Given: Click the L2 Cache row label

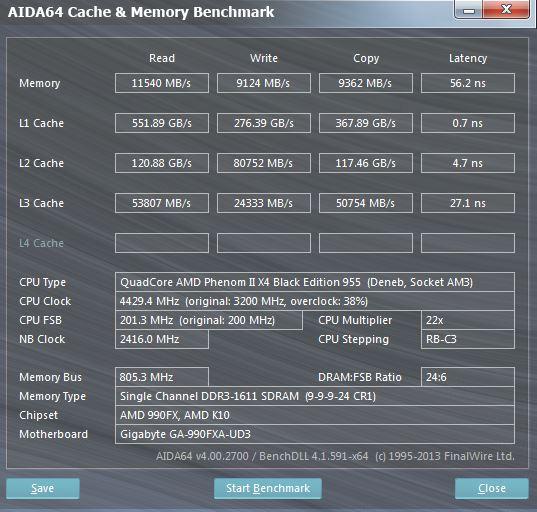Looking at the screenshot, I should [41, 163].
